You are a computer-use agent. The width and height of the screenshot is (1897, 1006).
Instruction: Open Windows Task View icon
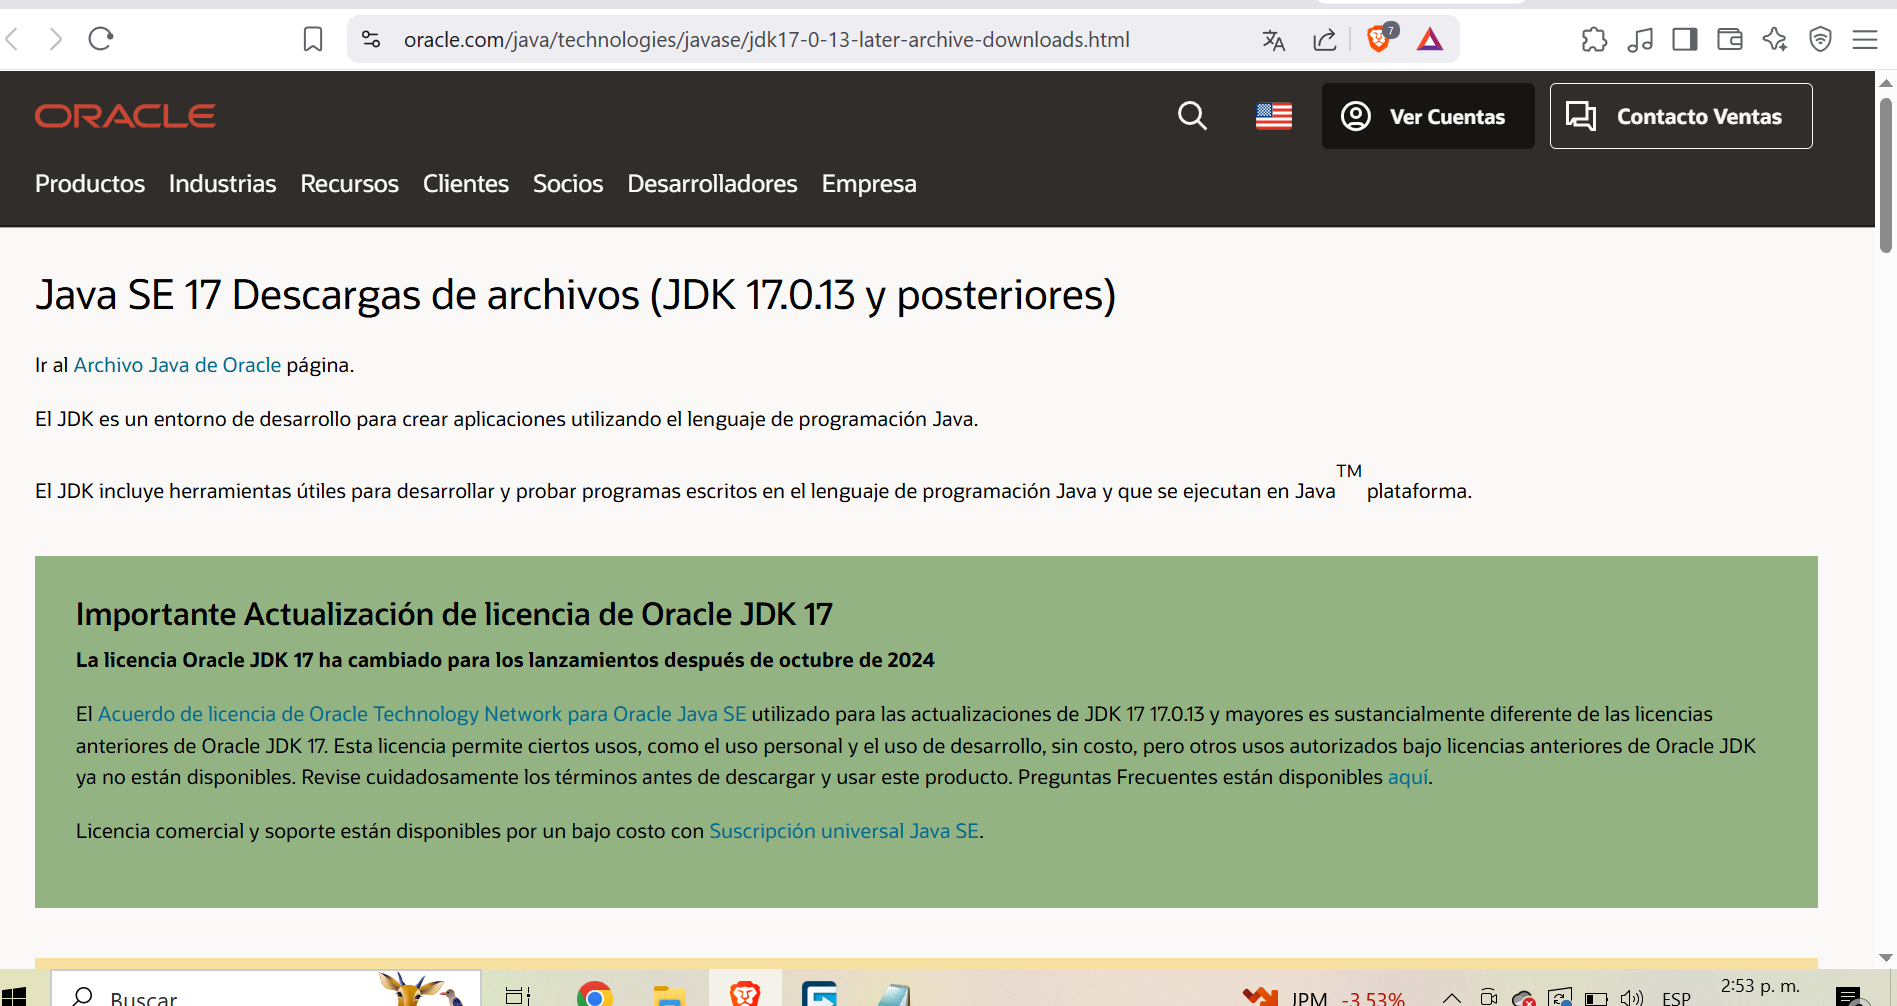click(518, 996)
